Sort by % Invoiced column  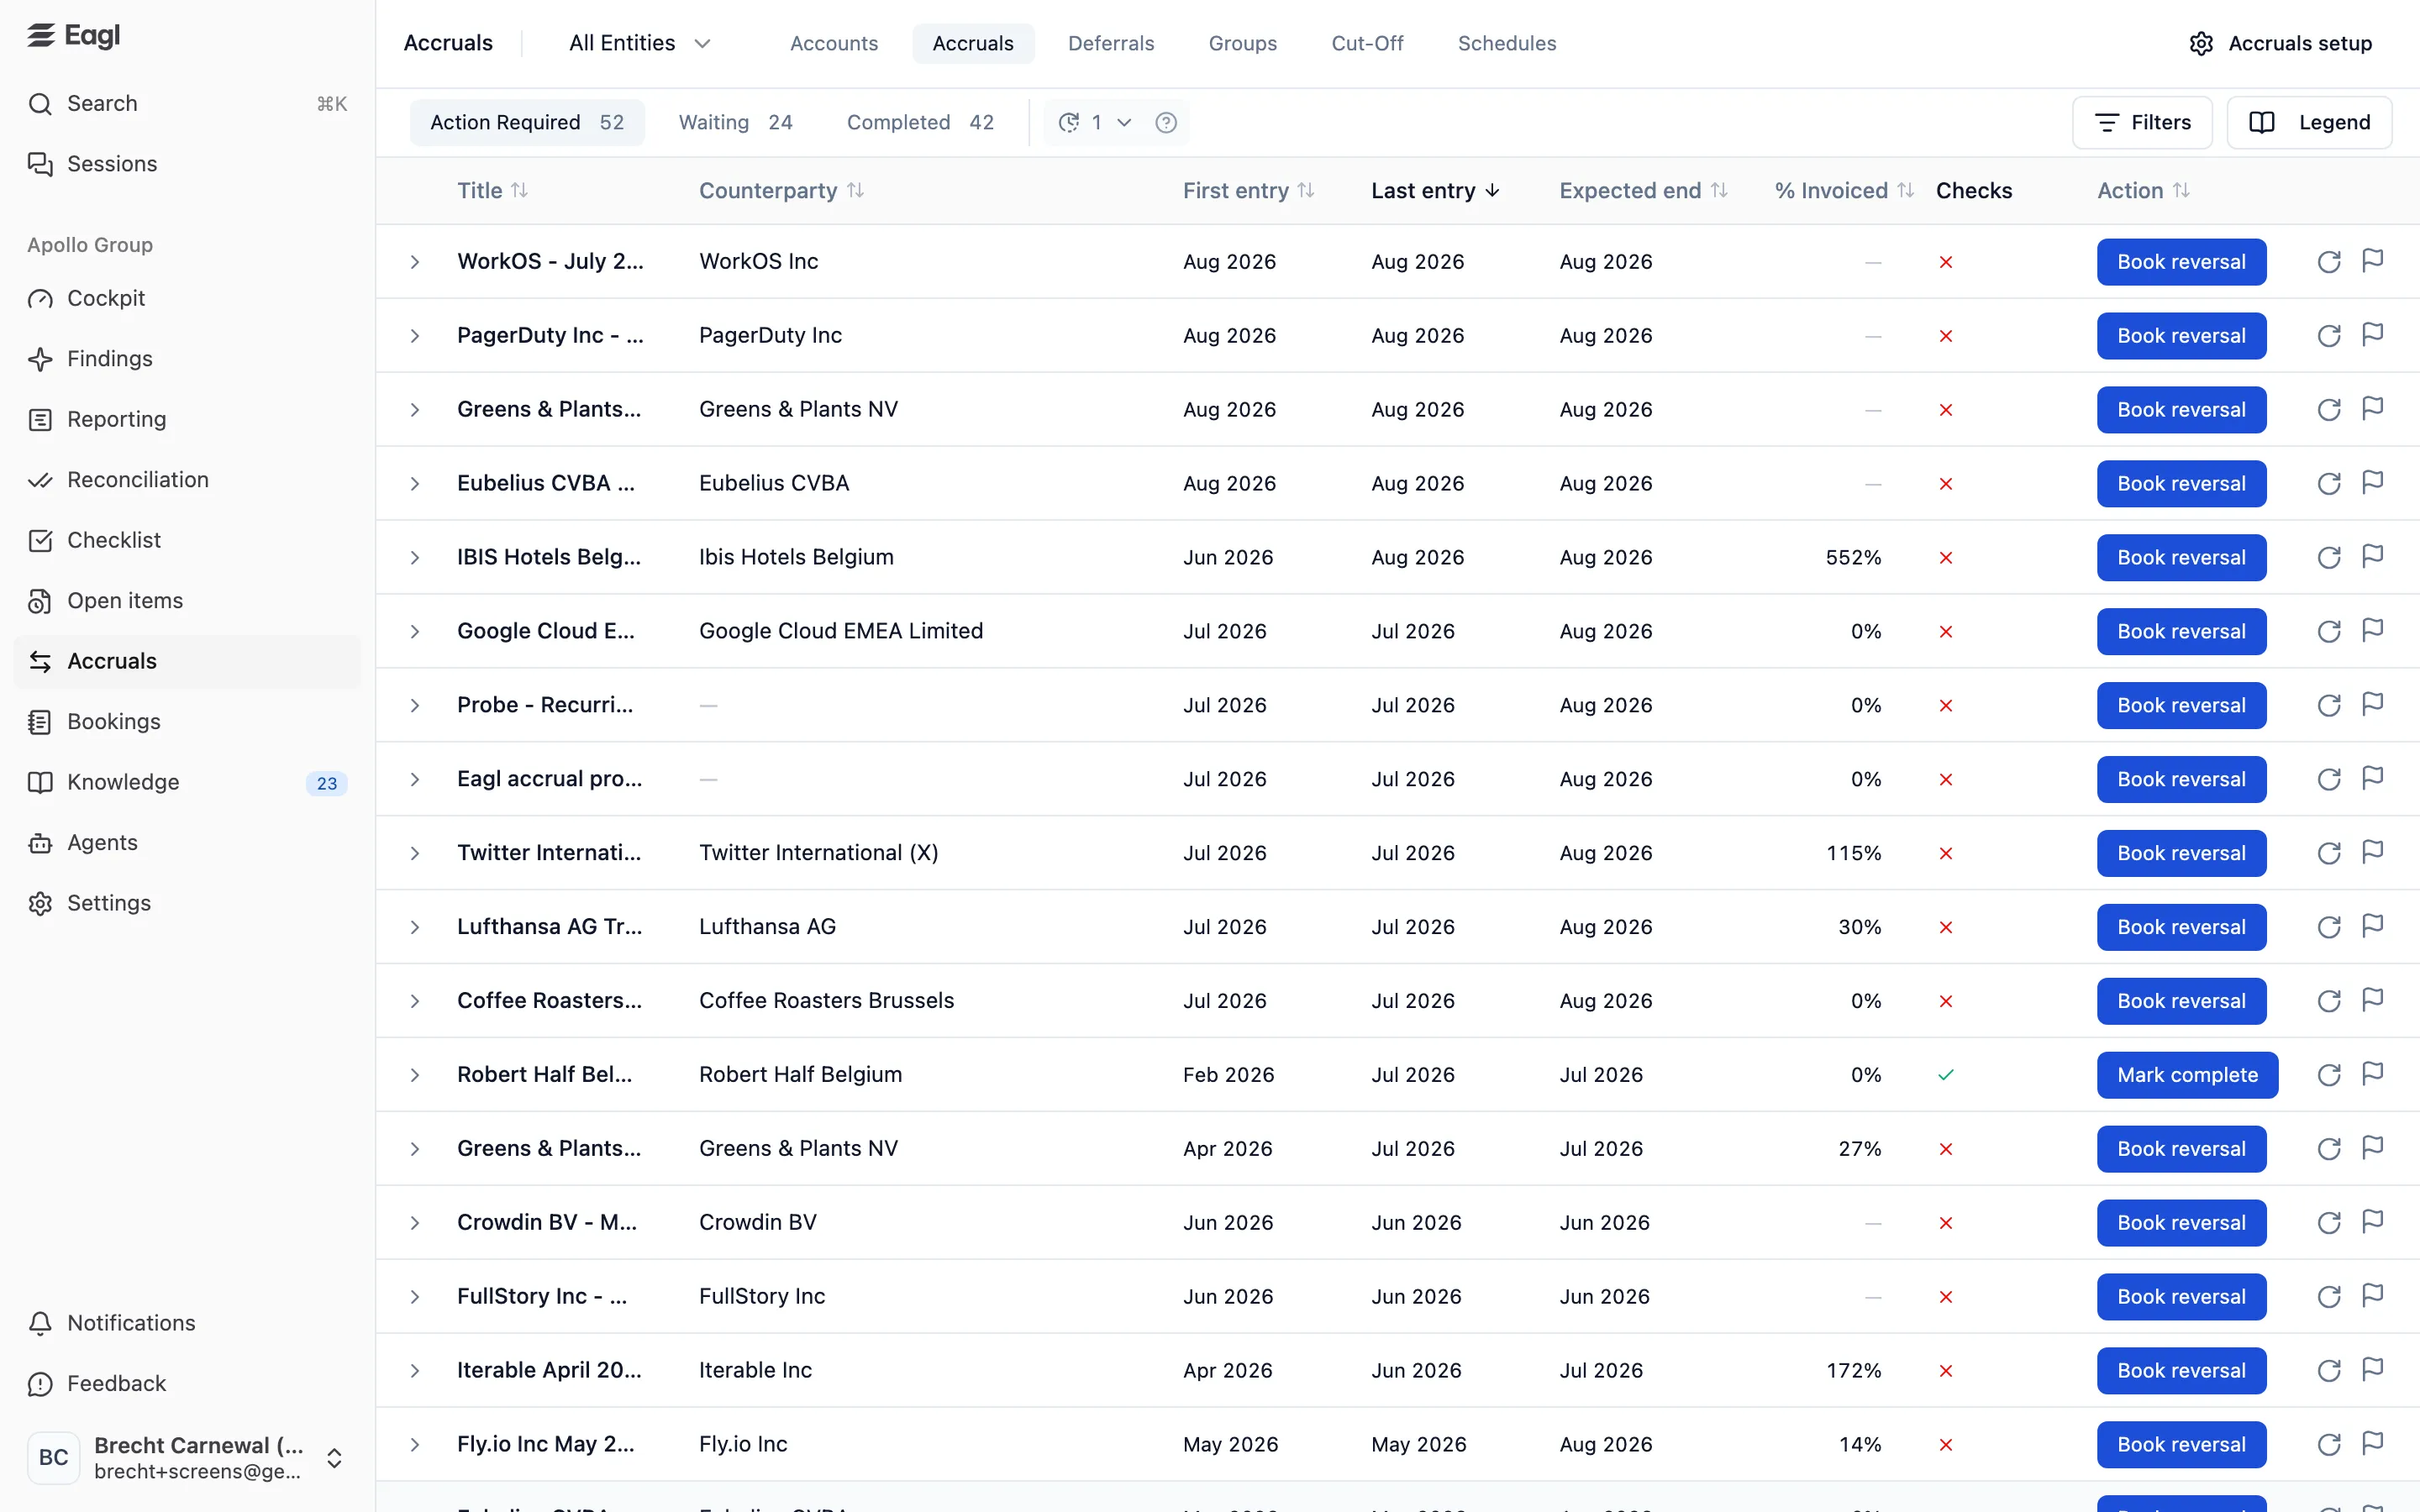coord(1844,191)
